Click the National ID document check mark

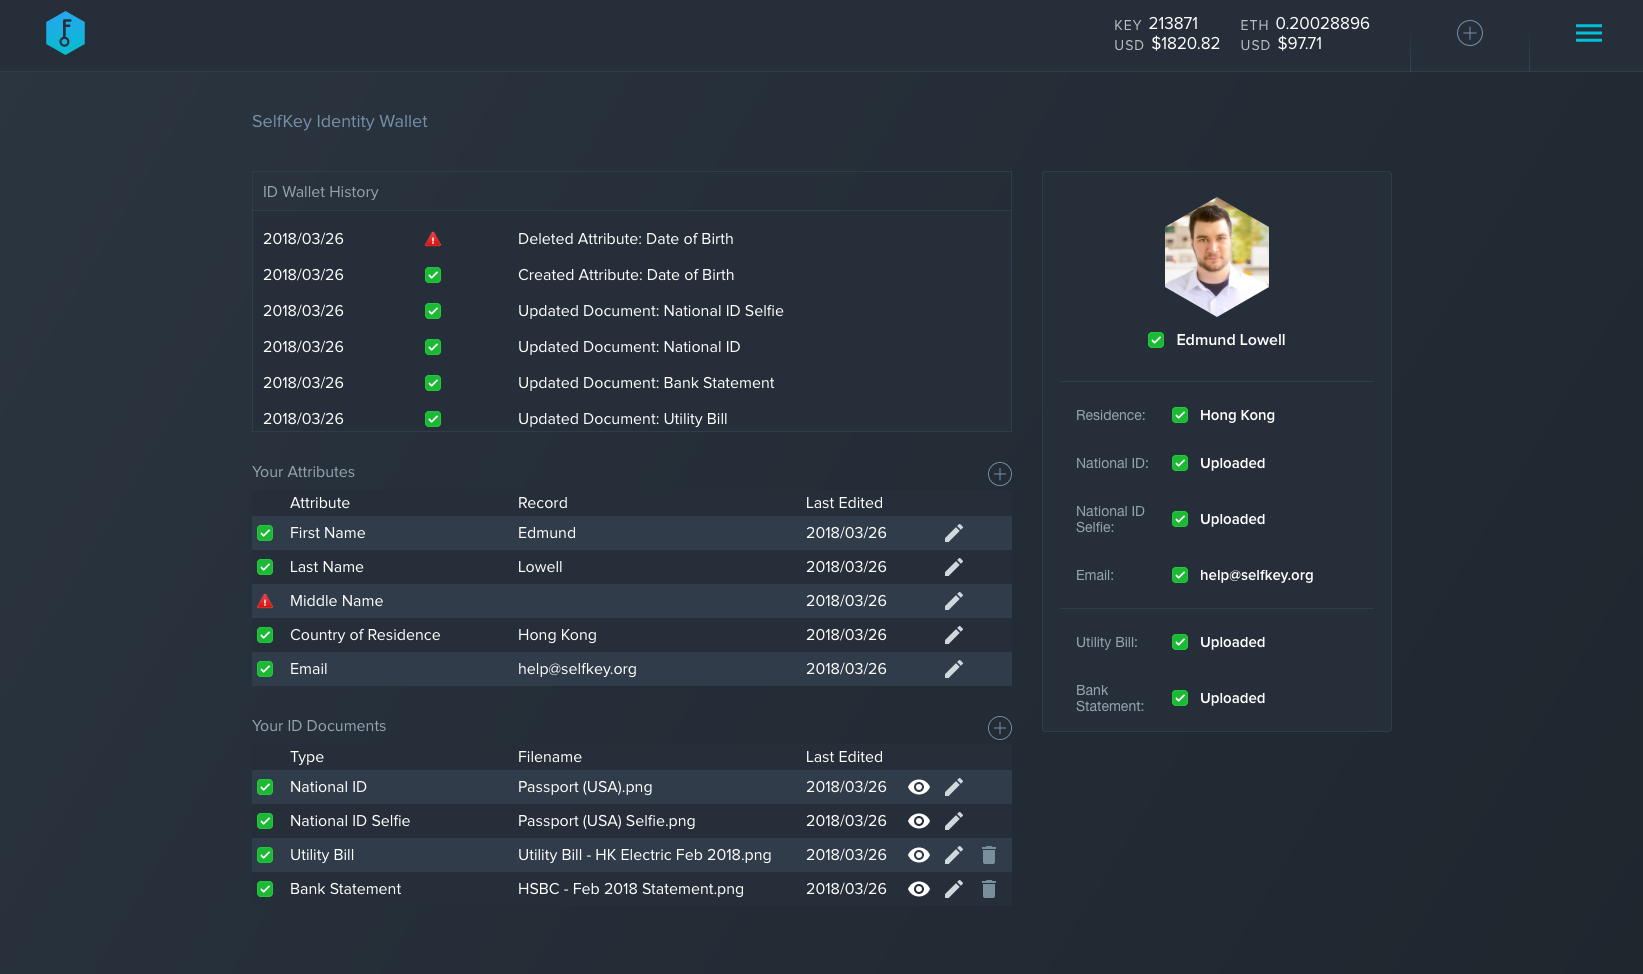(x=265, y=787)
